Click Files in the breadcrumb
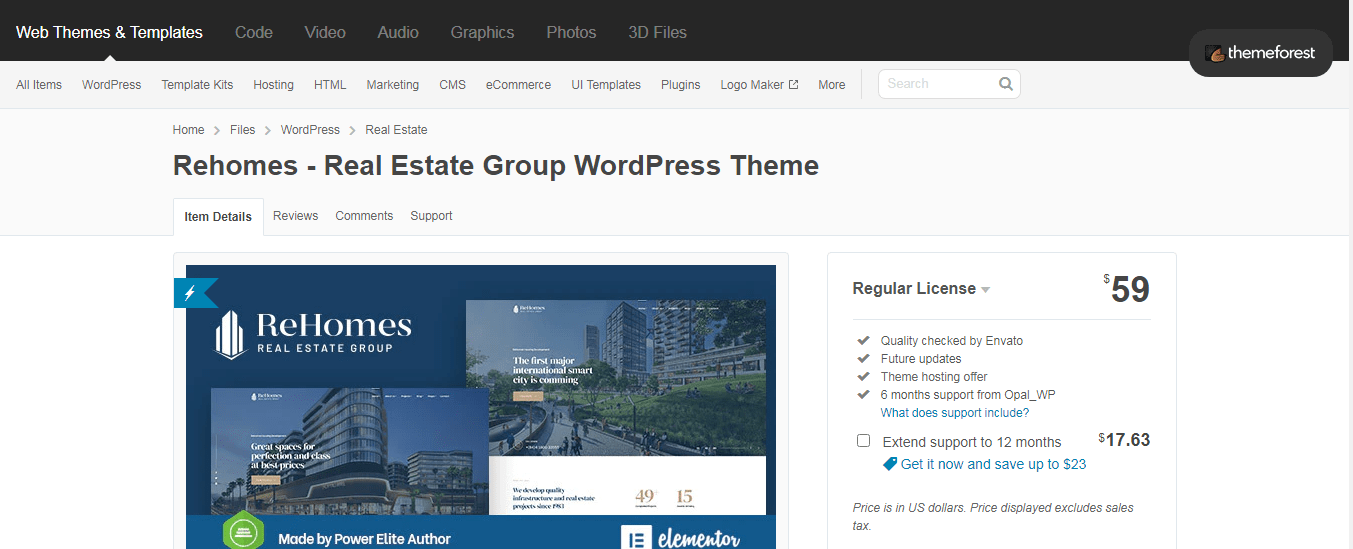 (242, 130)
